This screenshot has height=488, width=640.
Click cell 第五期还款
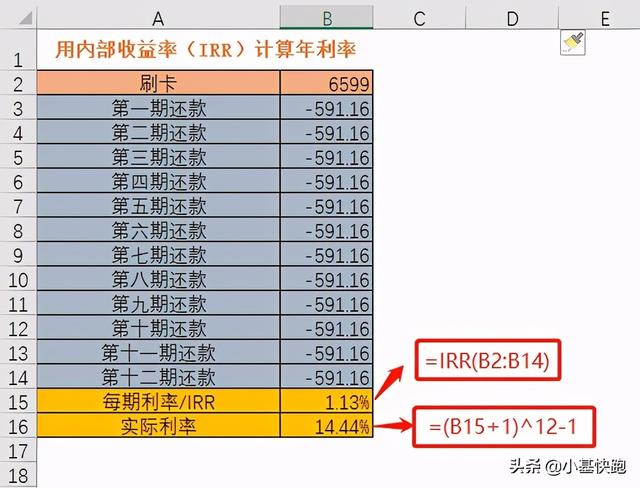(x=158, y=205)
